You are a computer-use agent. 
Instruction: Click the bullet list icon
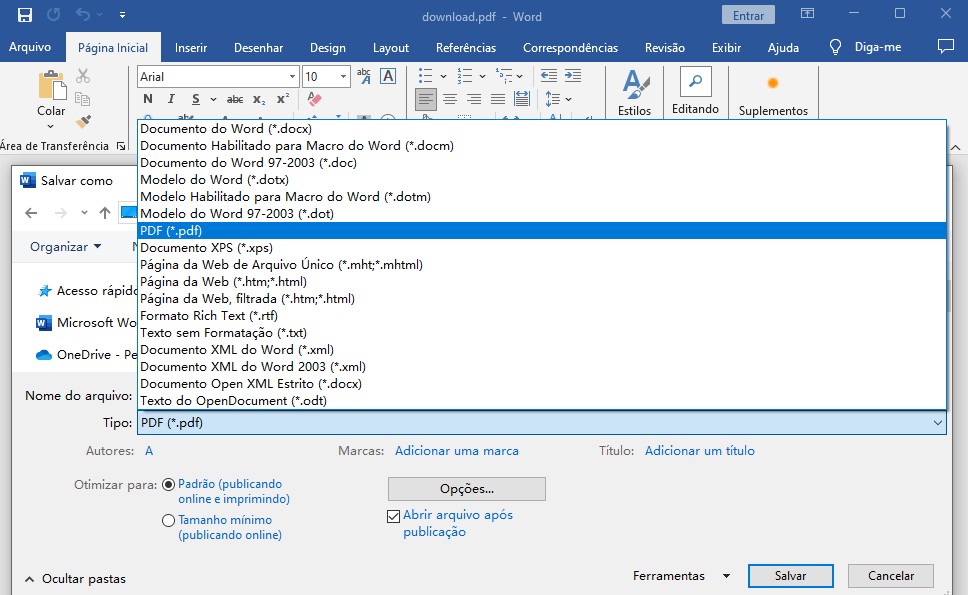425,76
